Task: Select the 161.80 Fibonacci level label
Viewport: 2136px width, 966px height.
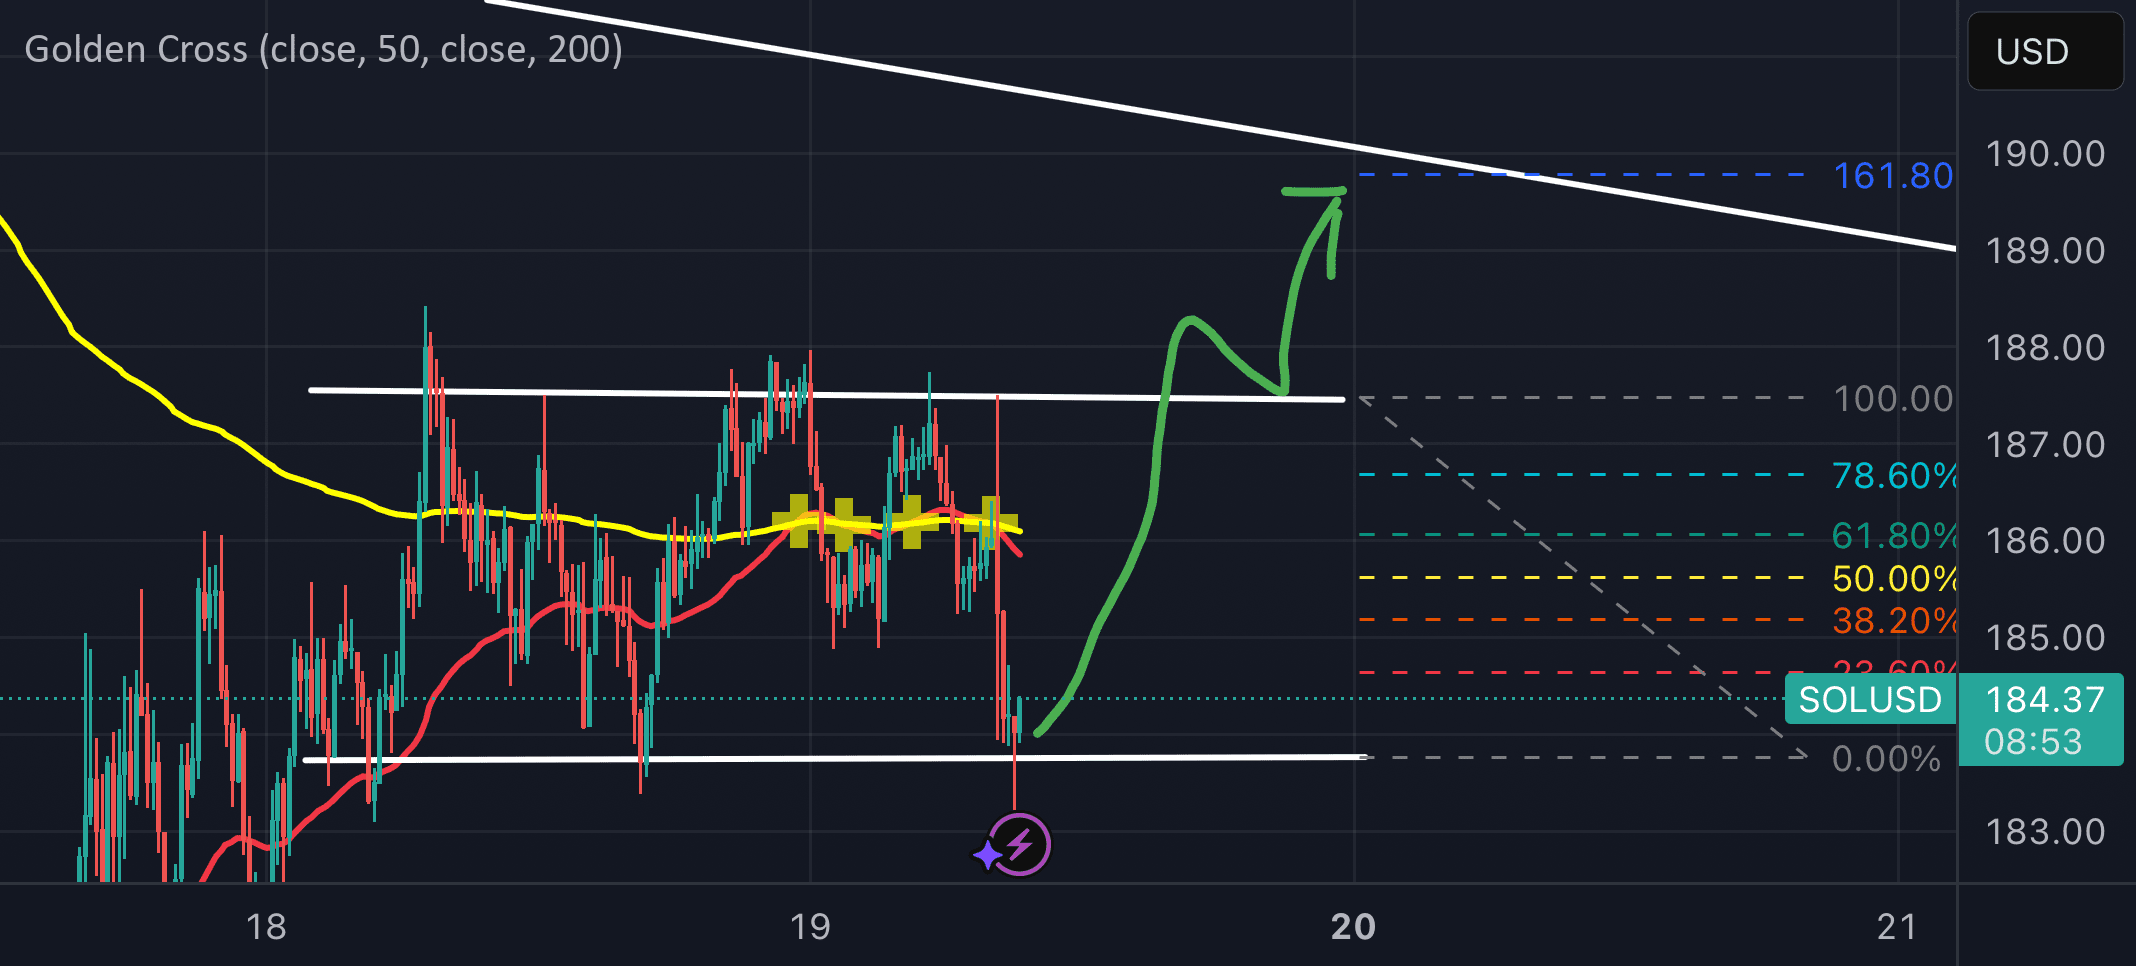Action: tap(1893, 176)
